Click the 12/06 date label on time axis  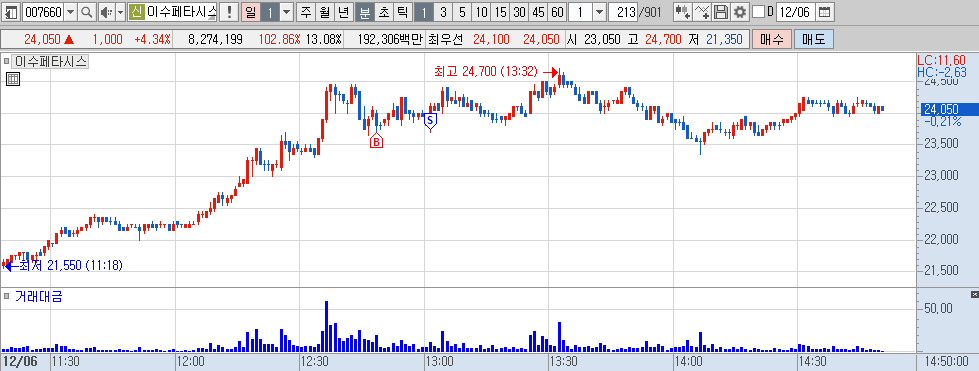click(20, 361)
